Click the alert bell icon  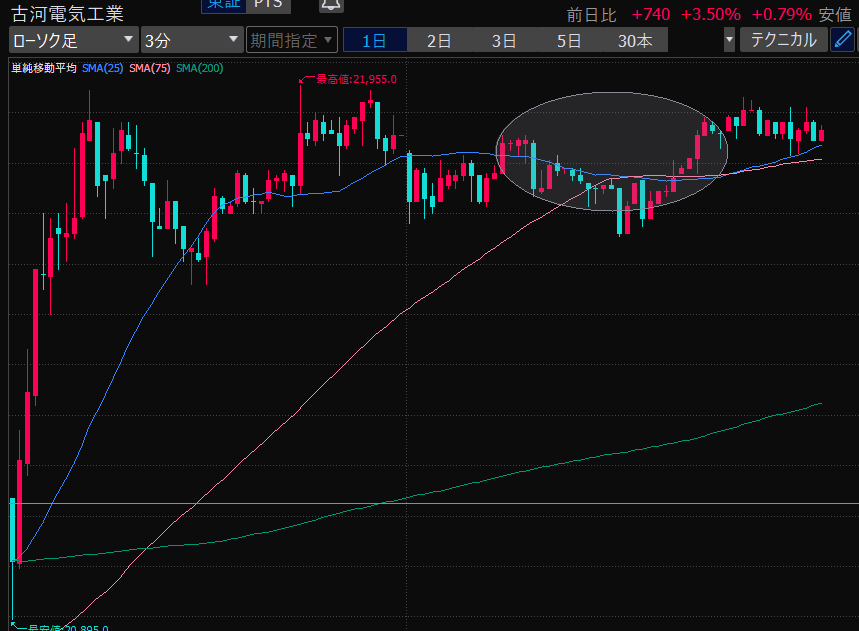(x=331, y=5)
